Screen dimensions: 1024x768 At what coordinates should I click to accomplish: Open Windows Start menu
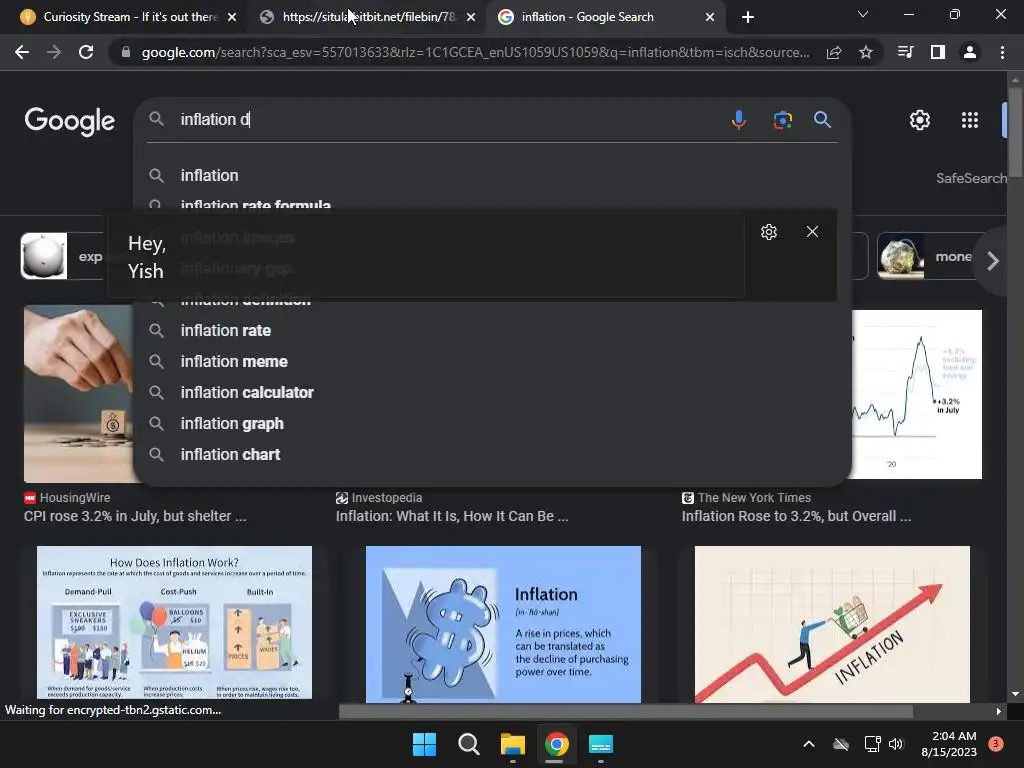point(424,744)
